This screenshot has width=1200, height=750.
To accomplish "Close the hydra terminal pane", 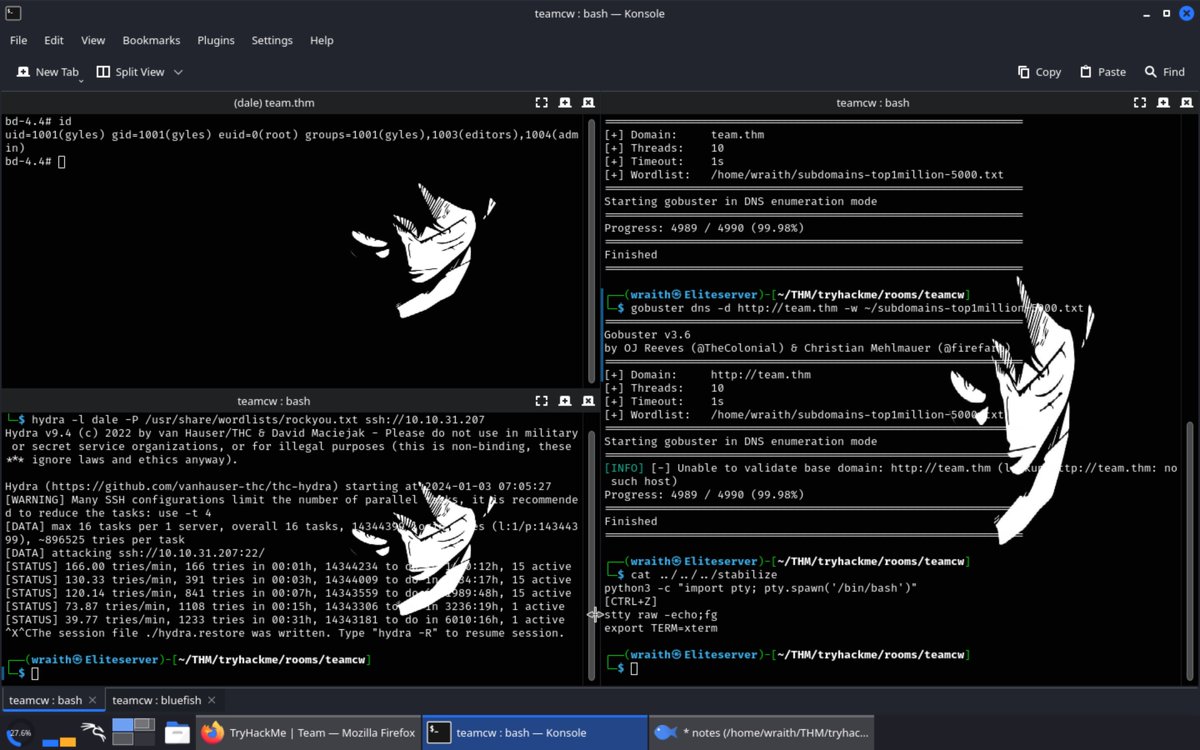I will coord(588,400).
